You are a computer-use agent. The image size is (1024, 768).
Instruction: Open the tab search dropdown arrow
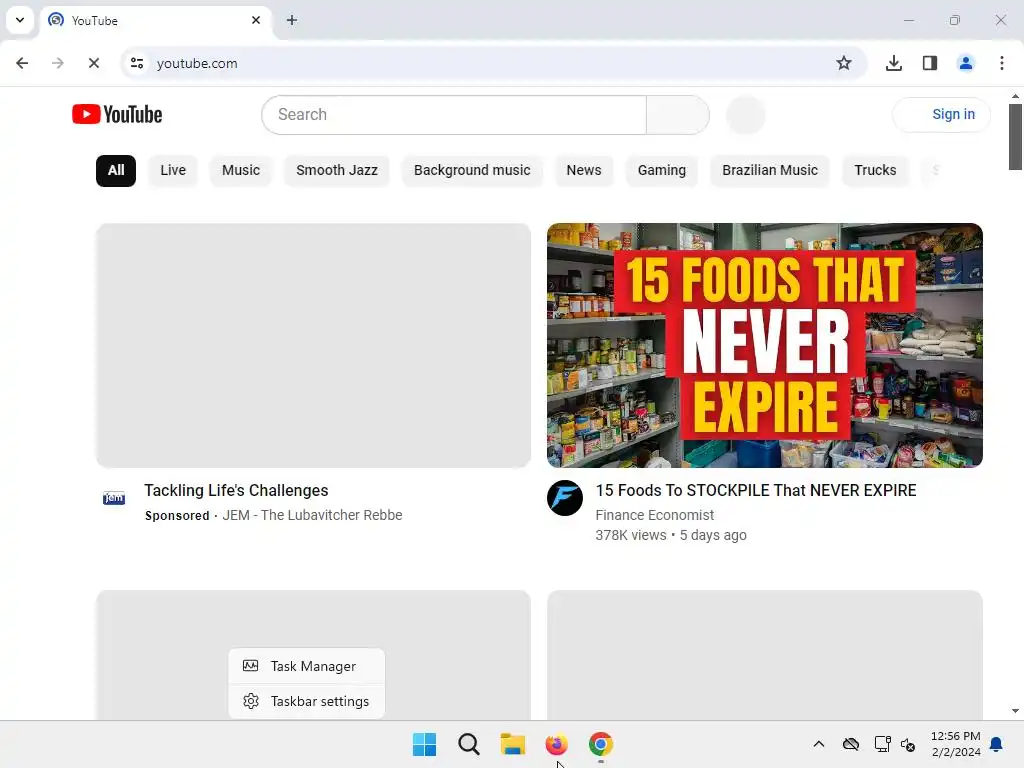coord(20,20)
